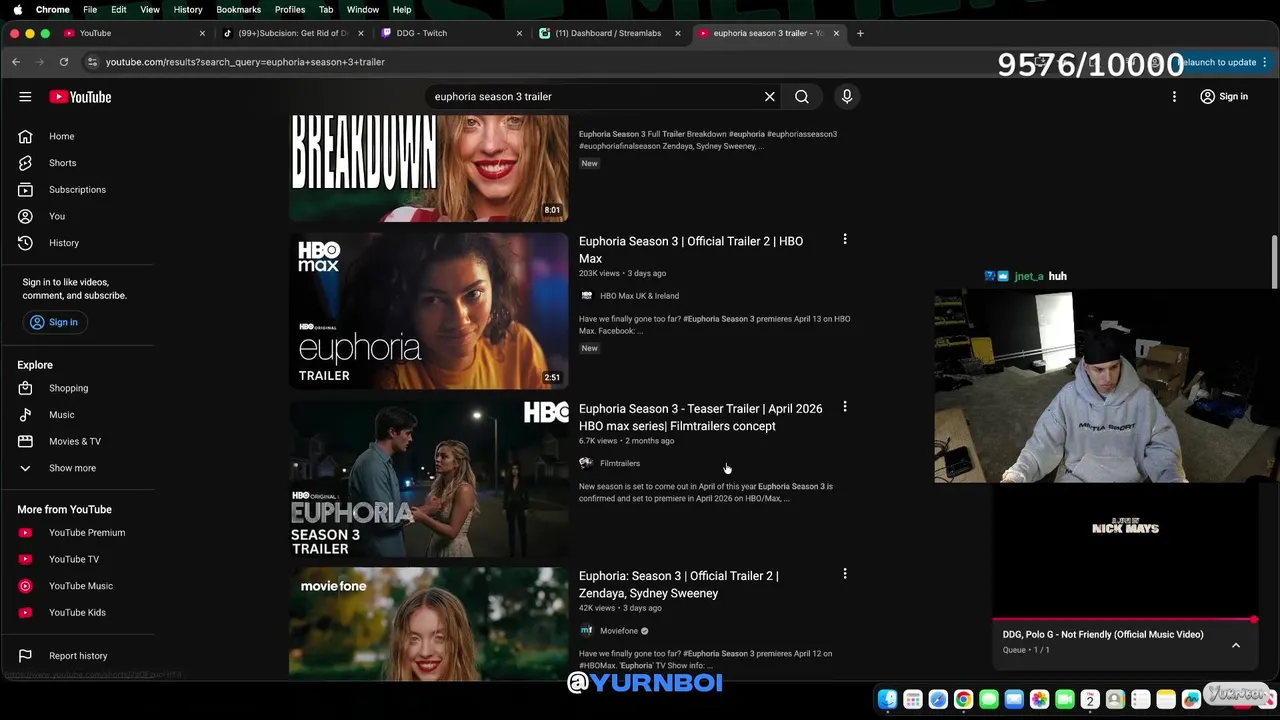Visit the HBO Max UK & Ireland channel
Screen dimensions: 1280x720
[639, 296]
